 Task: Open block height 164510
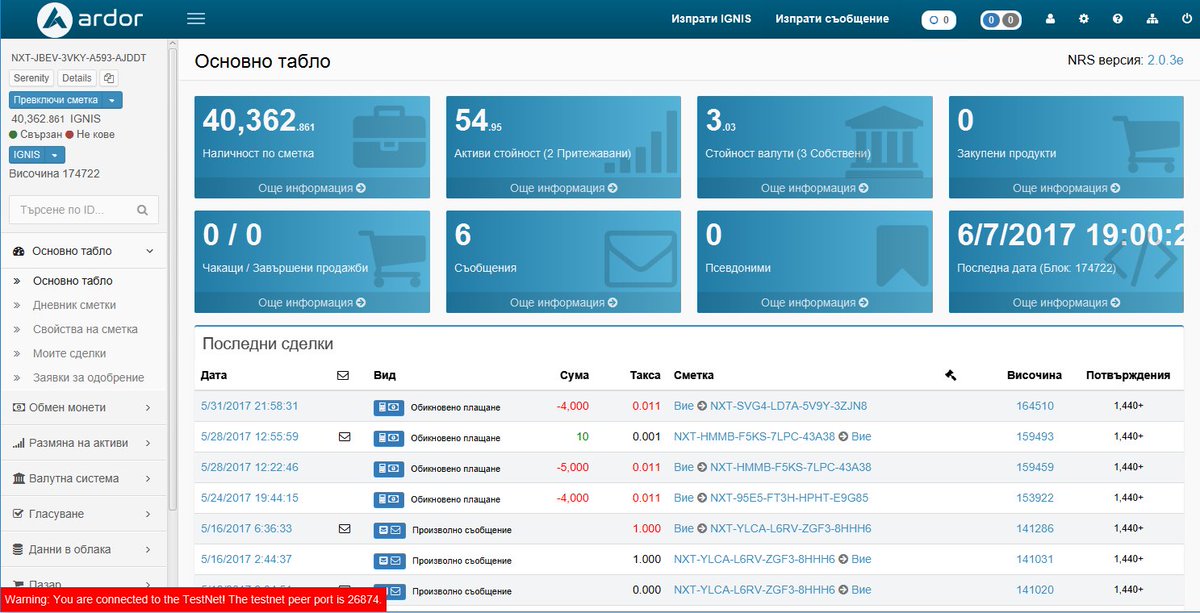[1035, 406]
